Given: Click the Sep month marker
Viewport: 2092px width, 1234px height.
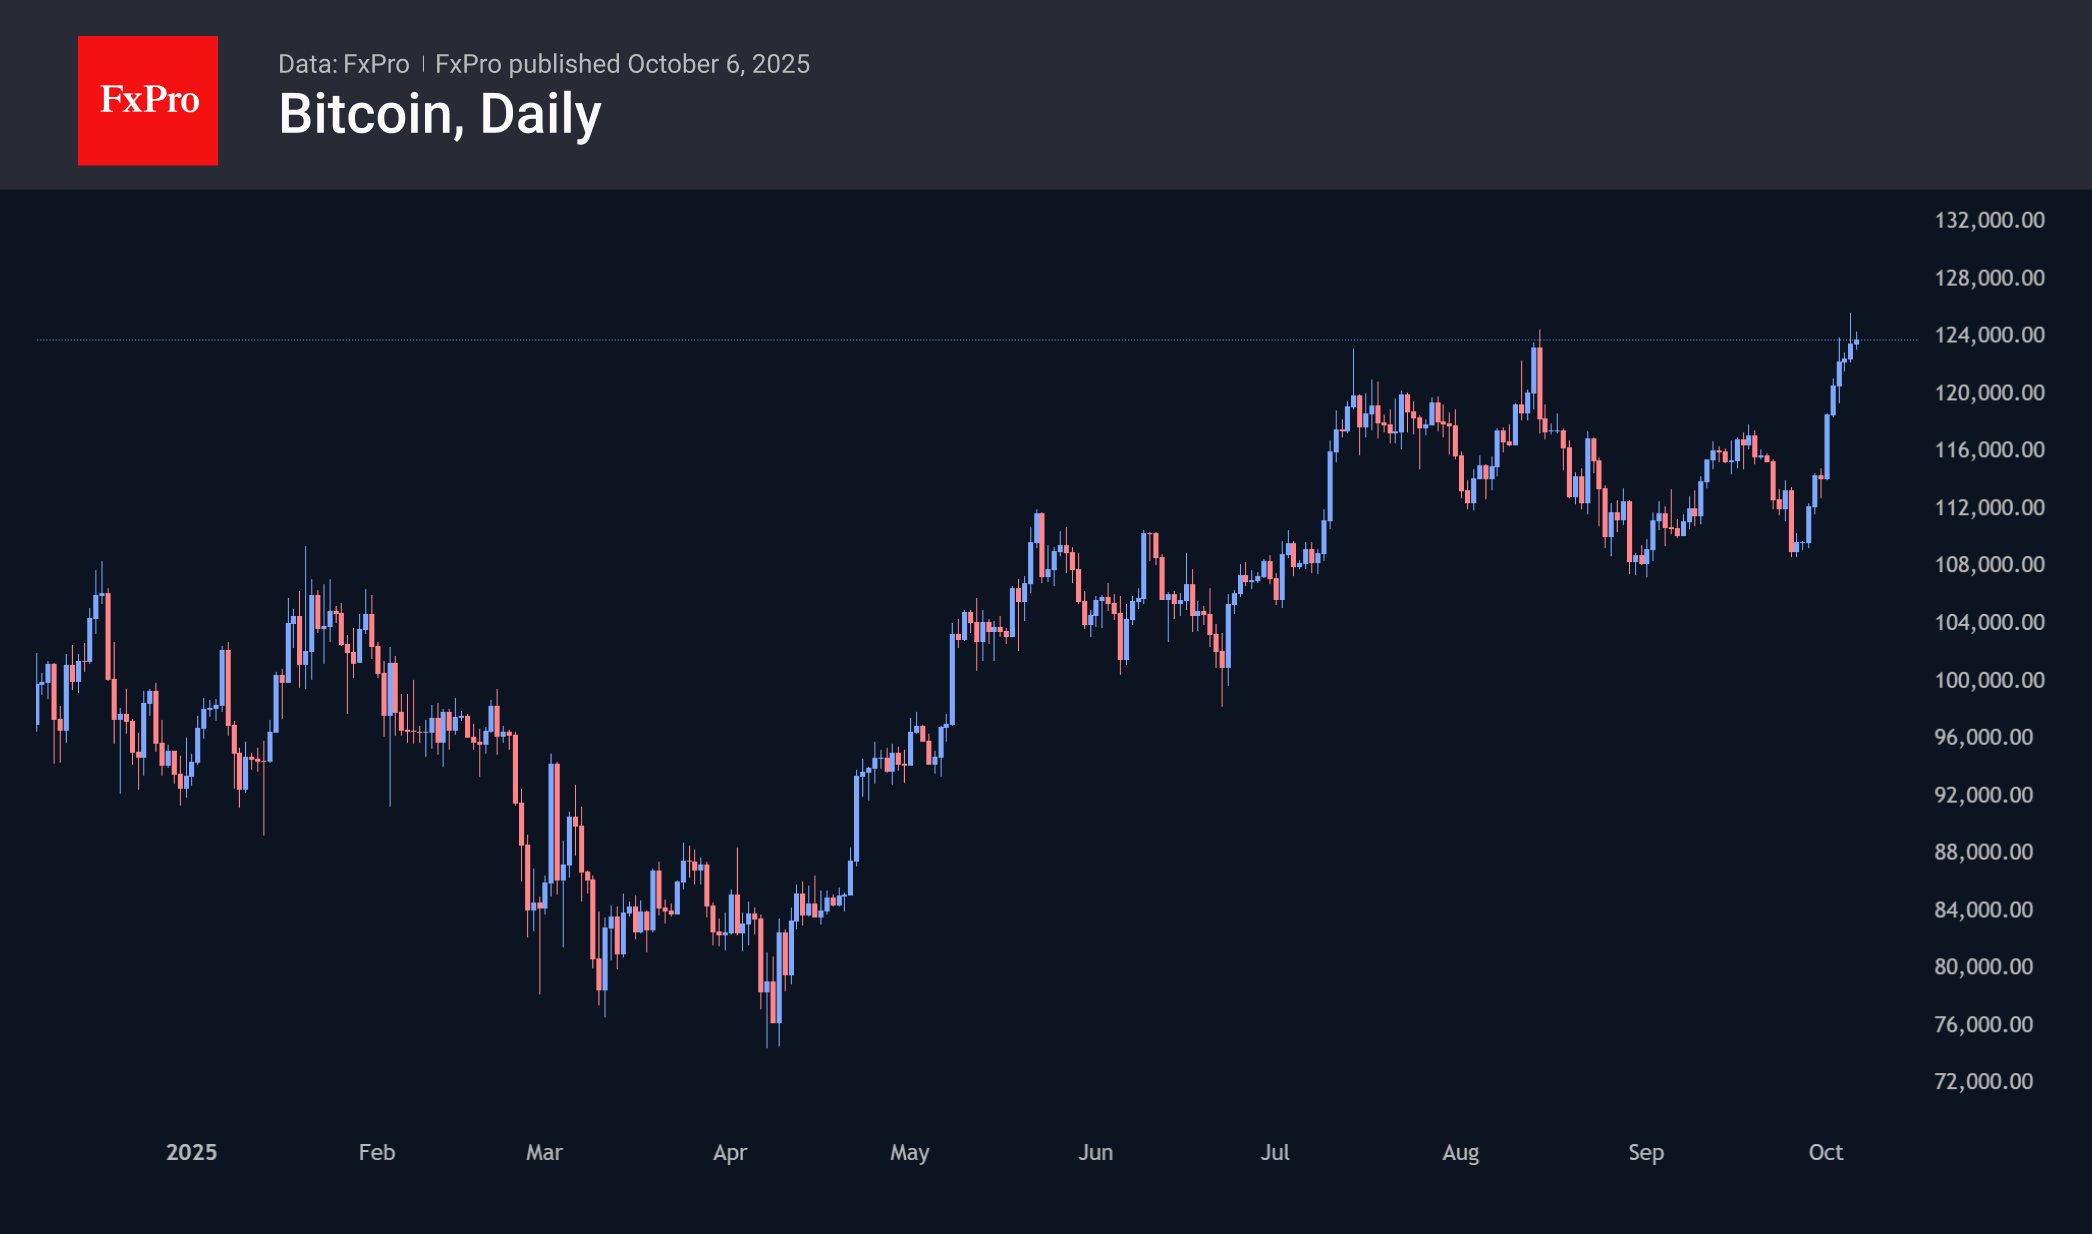Looking at the screenshot, I should 1646,1152.
